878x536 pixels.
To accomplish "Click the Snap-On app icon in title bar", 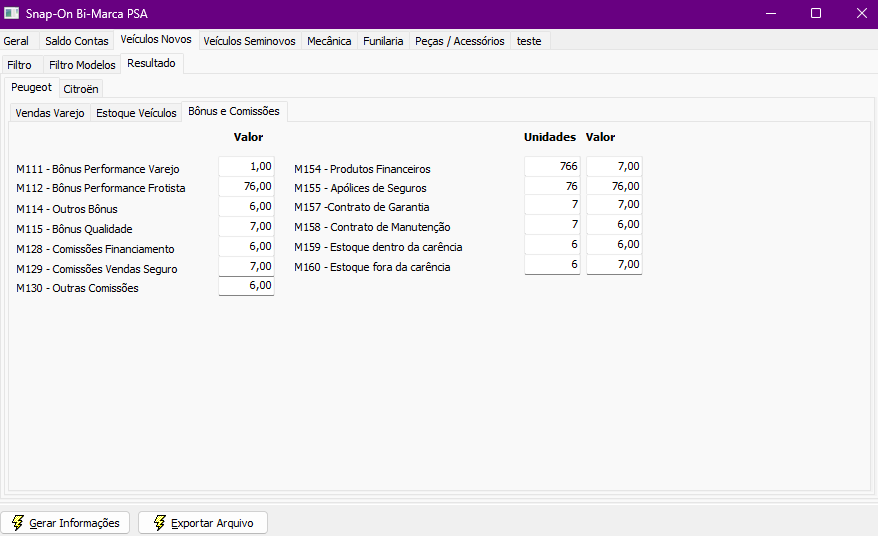I will [x=11, y=13].
